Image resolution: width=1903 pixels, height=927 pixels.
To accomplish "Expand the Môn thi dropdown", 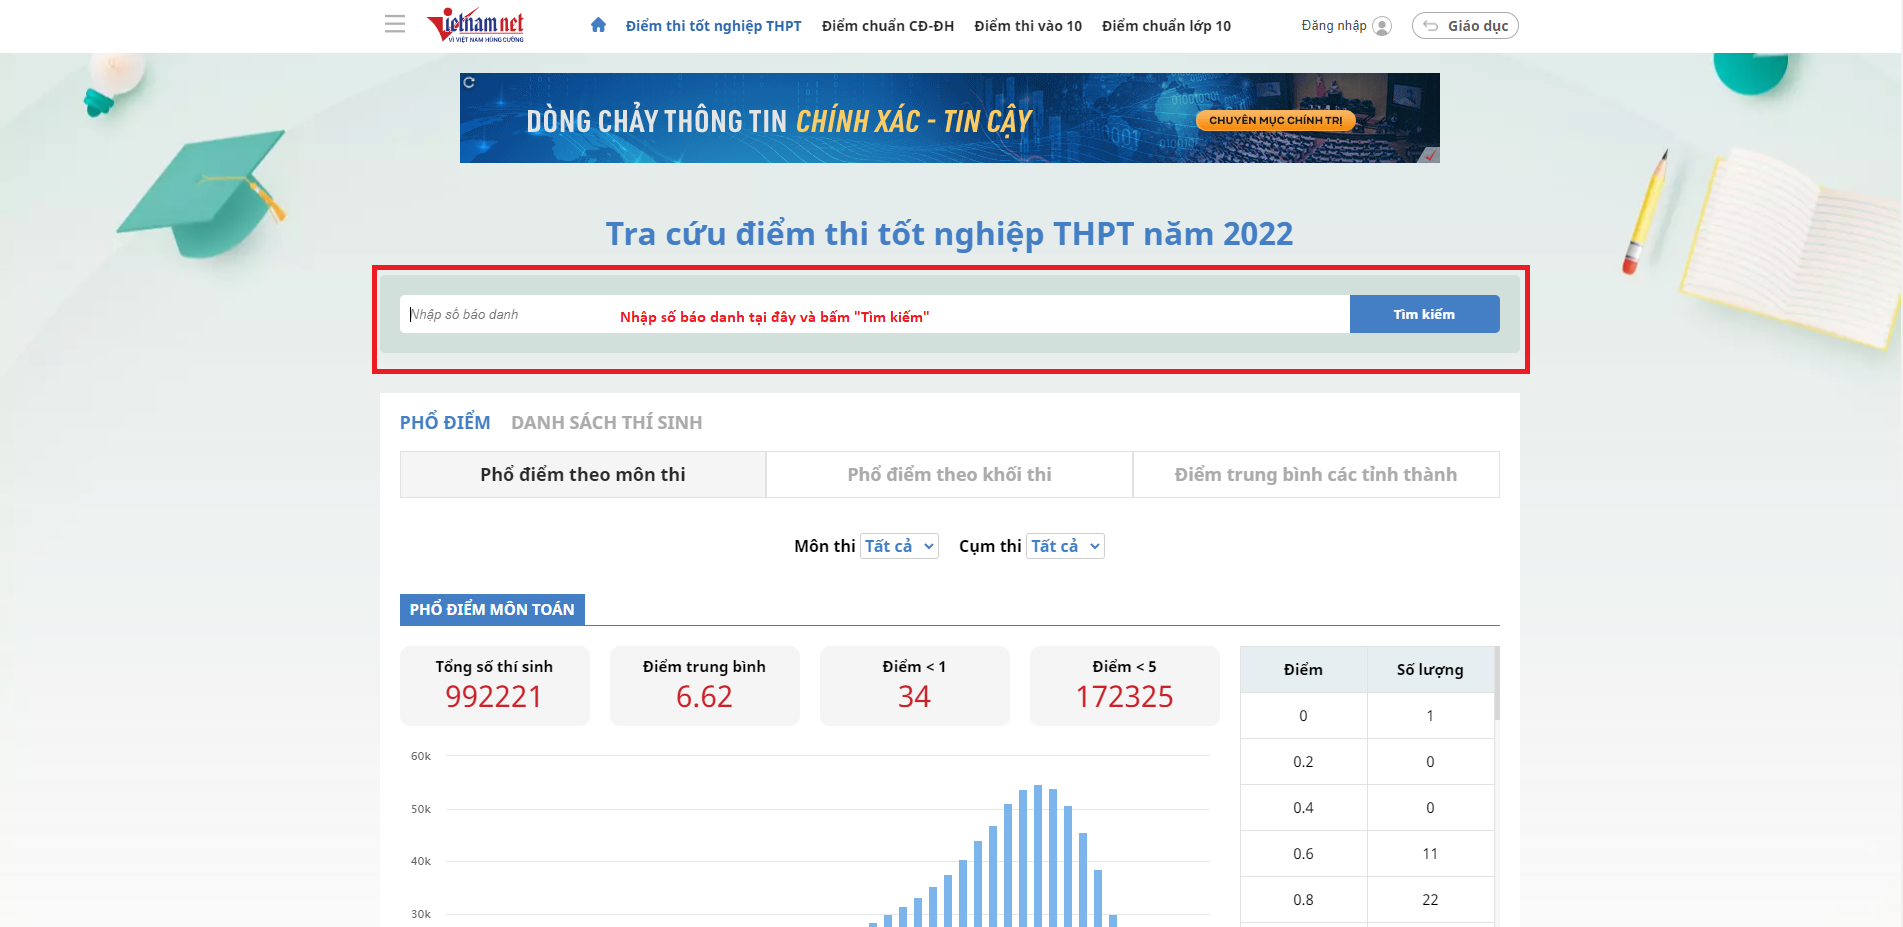I will point(898,546).
